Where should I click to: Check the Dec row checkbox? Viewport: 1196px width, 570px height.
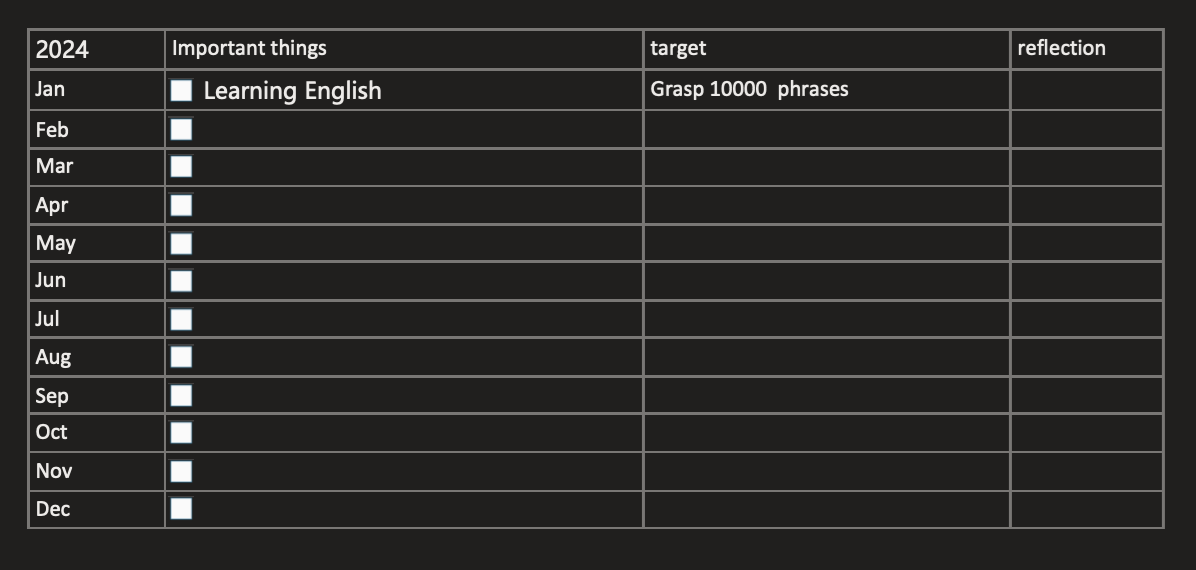pyautogui.click(x=181, y=508)
